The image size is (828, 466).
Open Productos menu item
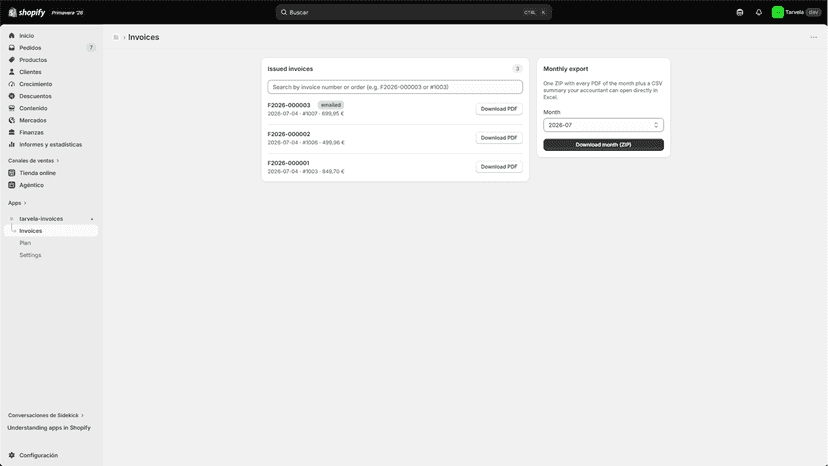(x=33, y=60)
